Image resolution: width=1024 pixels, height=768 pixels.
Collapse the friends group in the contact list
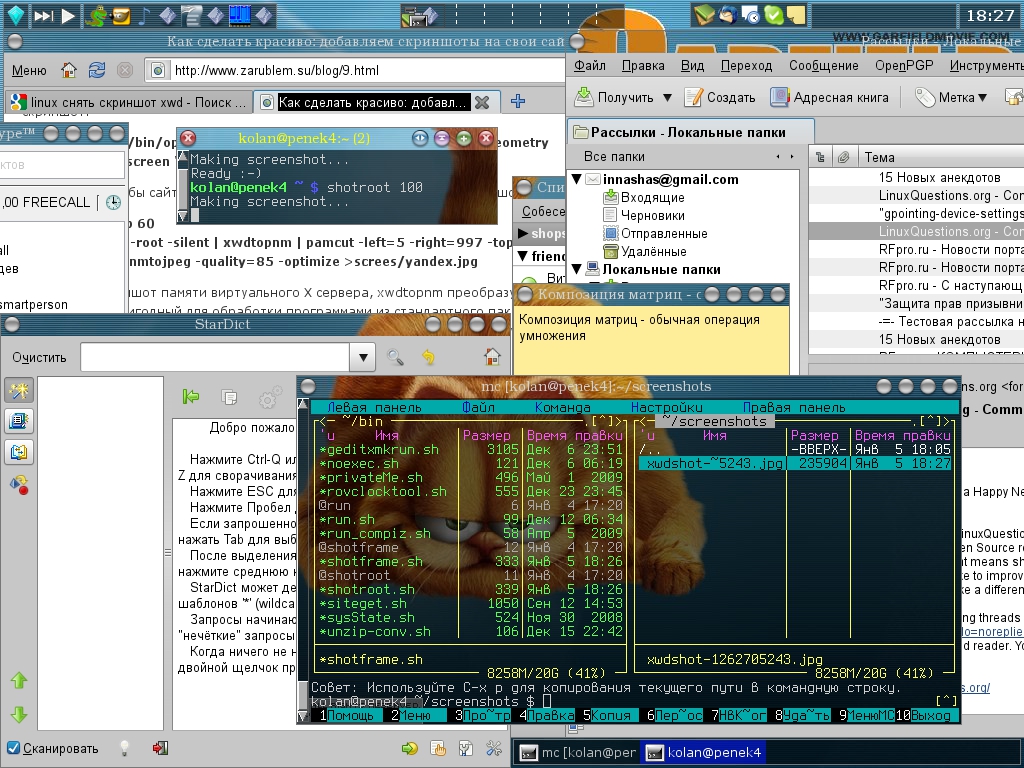523,256
